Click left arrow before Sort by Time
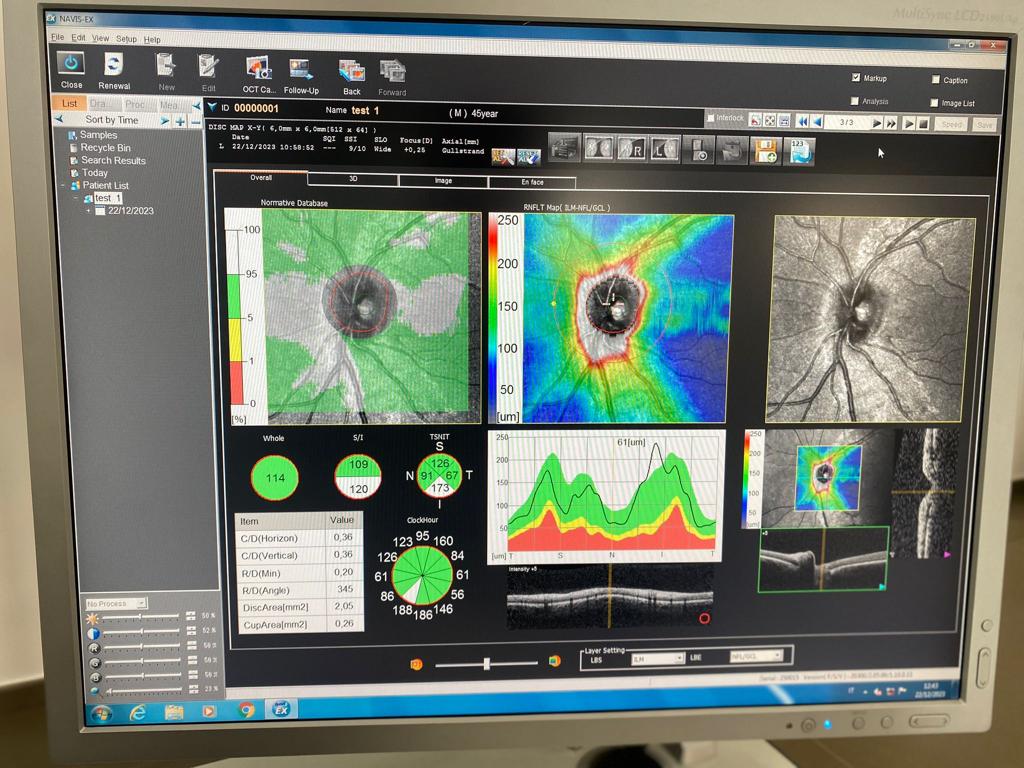The image size is (1024, 768). point(59,119)
